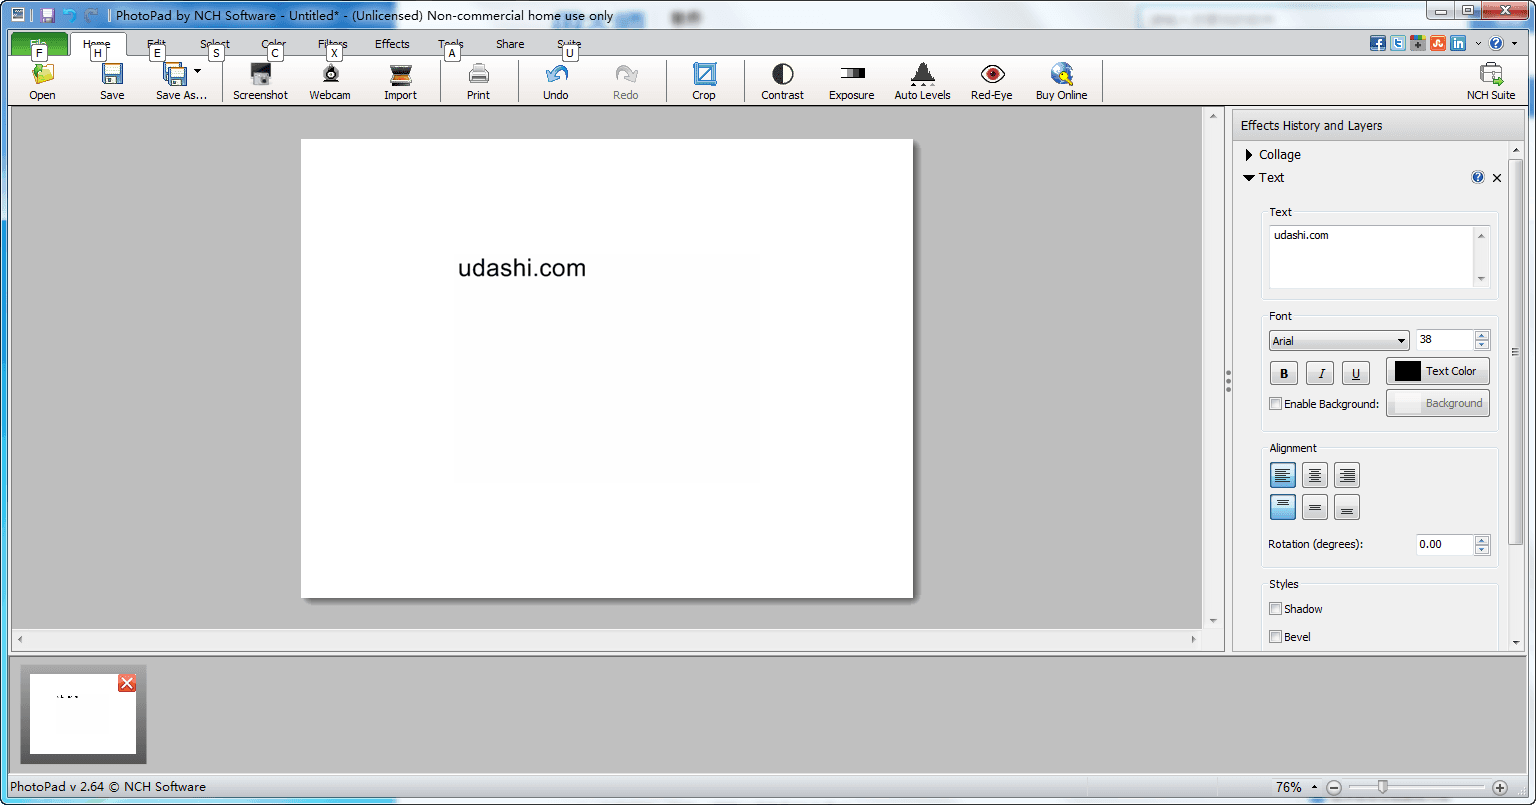The image size is (1536, 805).
Task: Click the Text Color button
Action: point(1438,371)
